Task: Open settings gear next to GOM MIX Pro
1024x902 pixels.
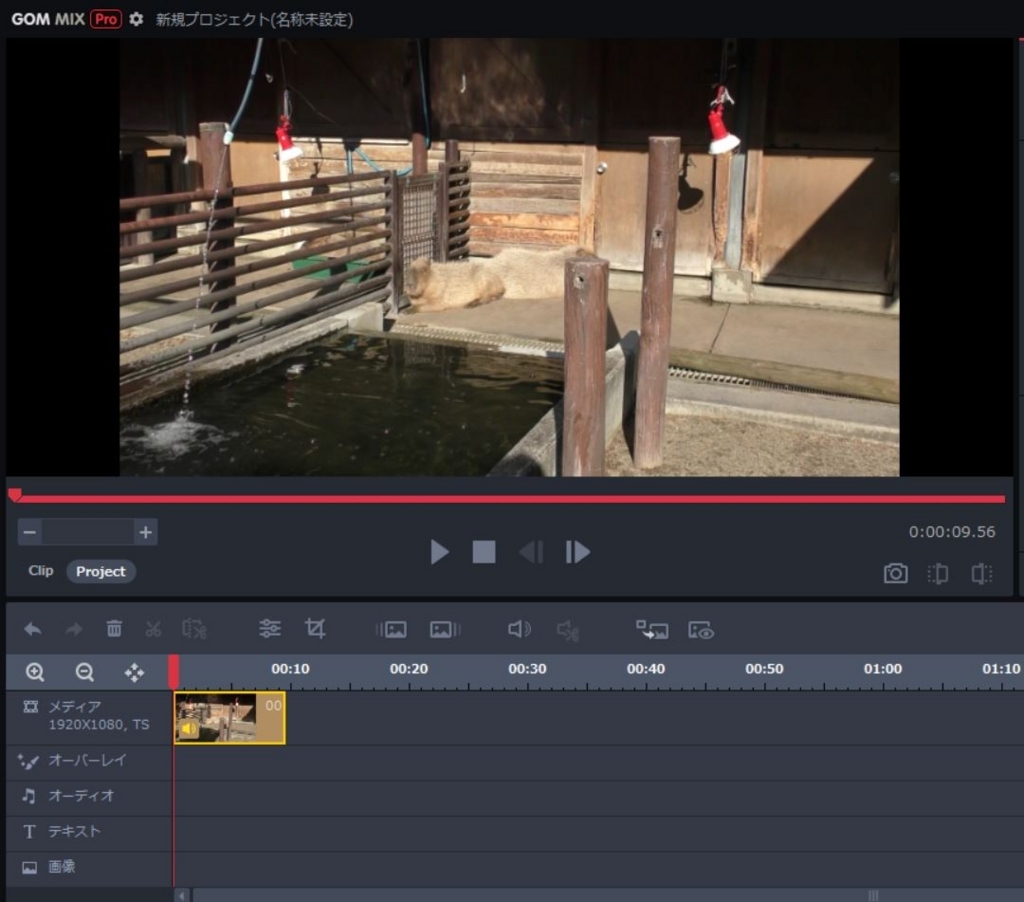Action: click(136, 19)
